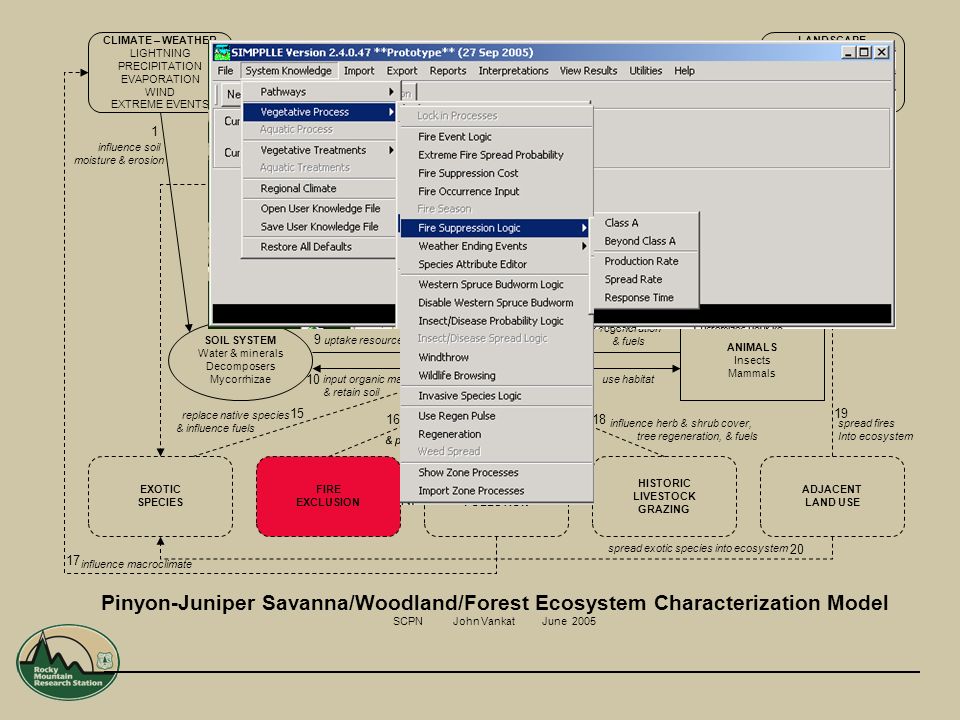960x720 pixels.
Task: Toggle Use Regen Pulse
Action: pos(495,416)
